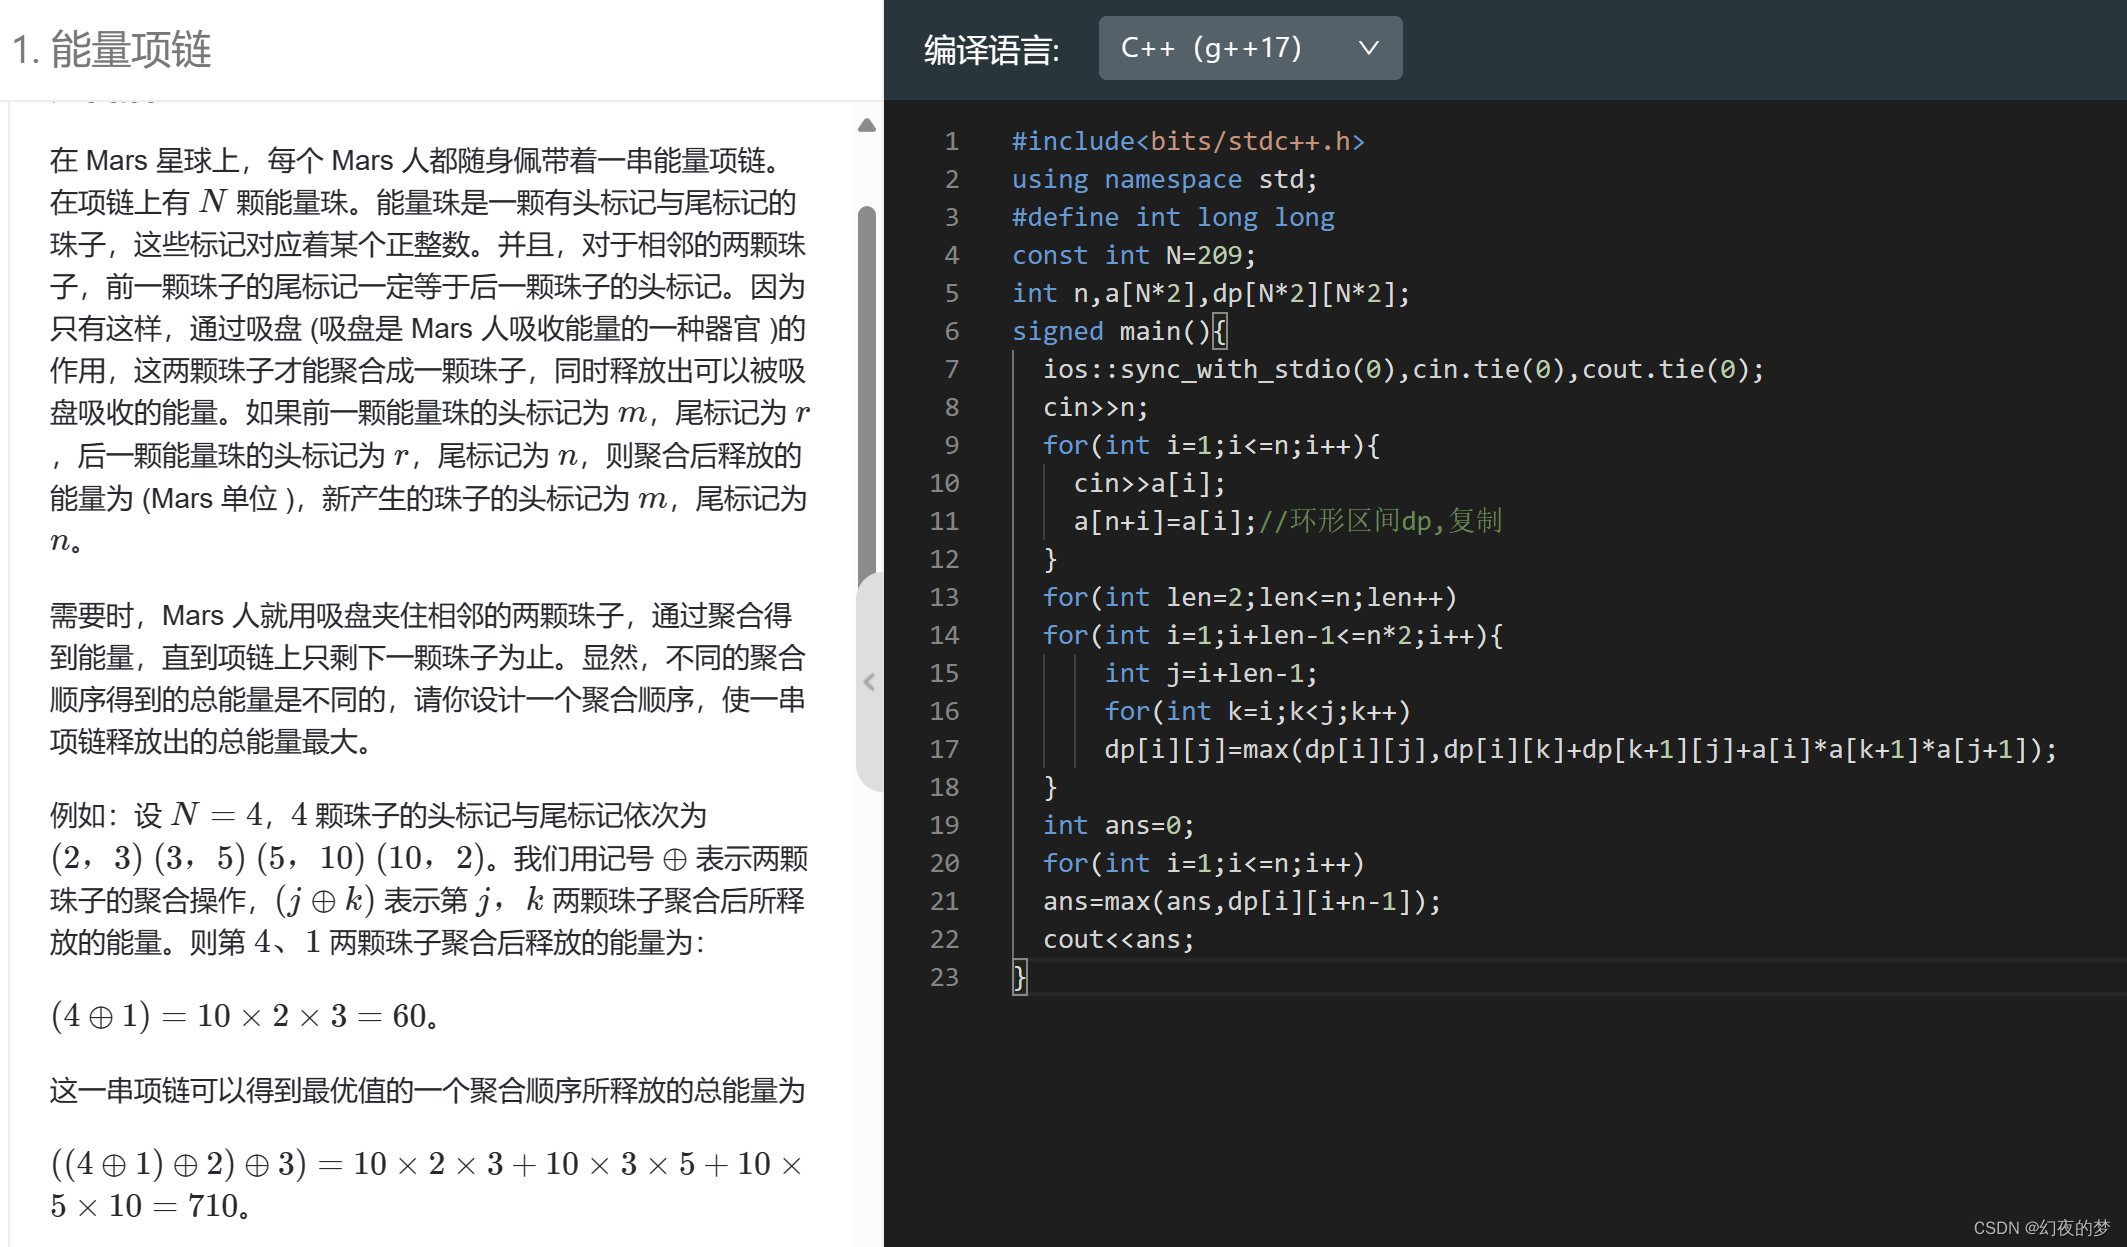The height and width of the screenshot is (1247, 2127).
Task: Click the scroll-up arrow of problem panel
Action: click(867, 125)
